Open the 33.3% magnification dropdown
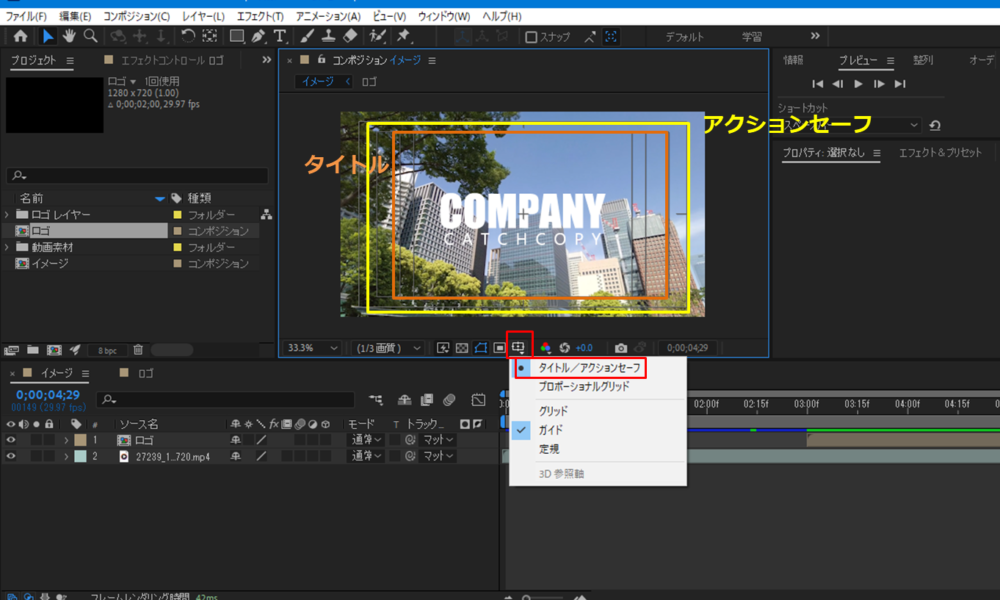 (x=312, y=348)
